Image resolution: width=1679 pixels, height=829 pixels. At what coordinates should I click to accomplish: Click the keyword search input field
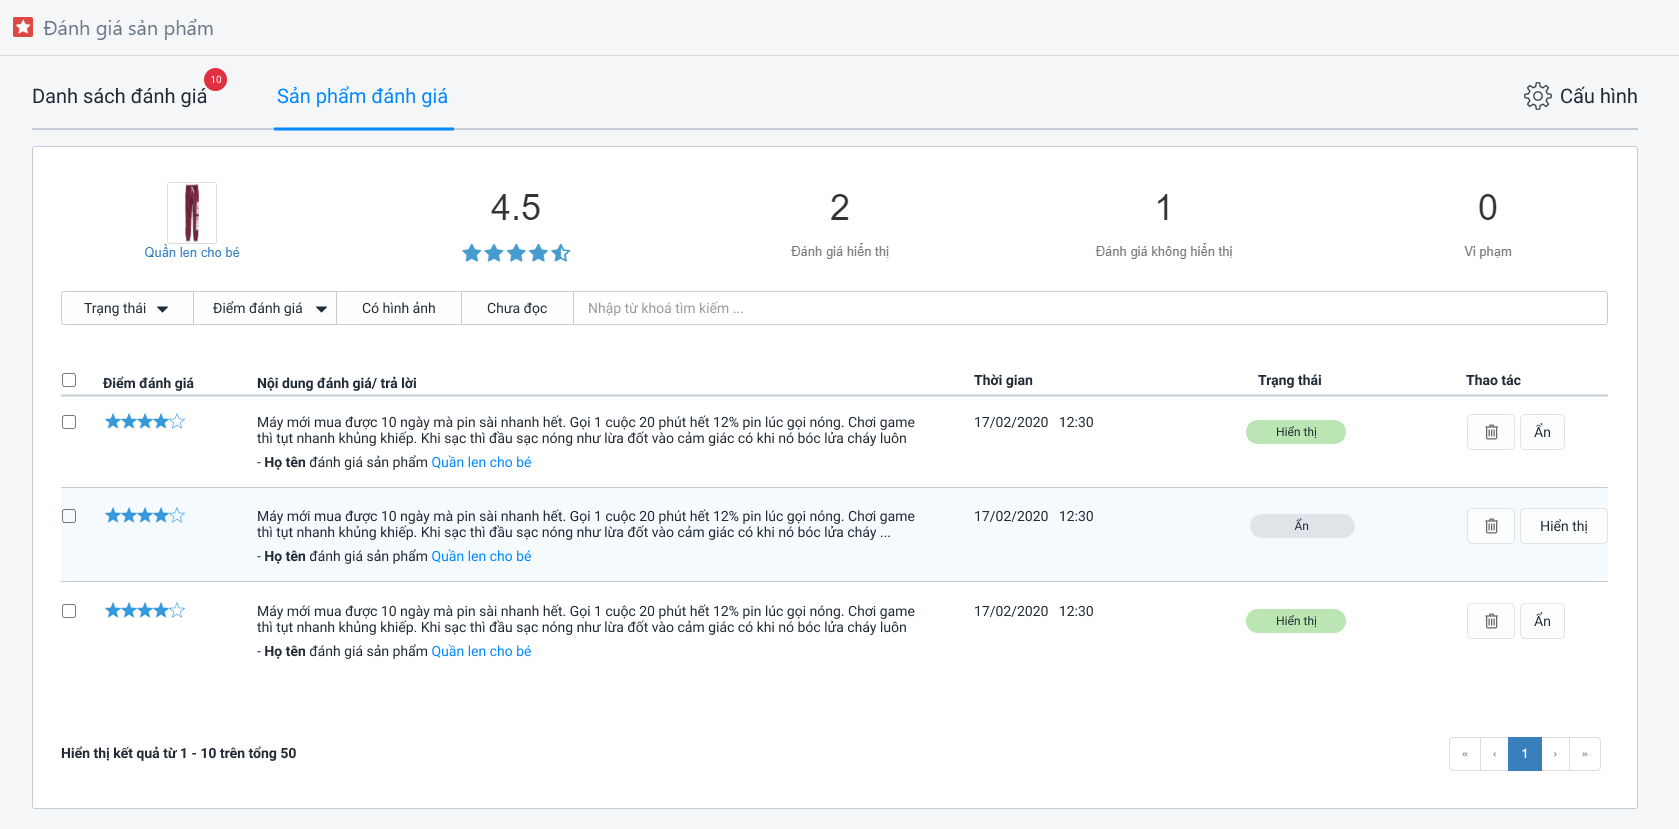(x=1090, y=308)
